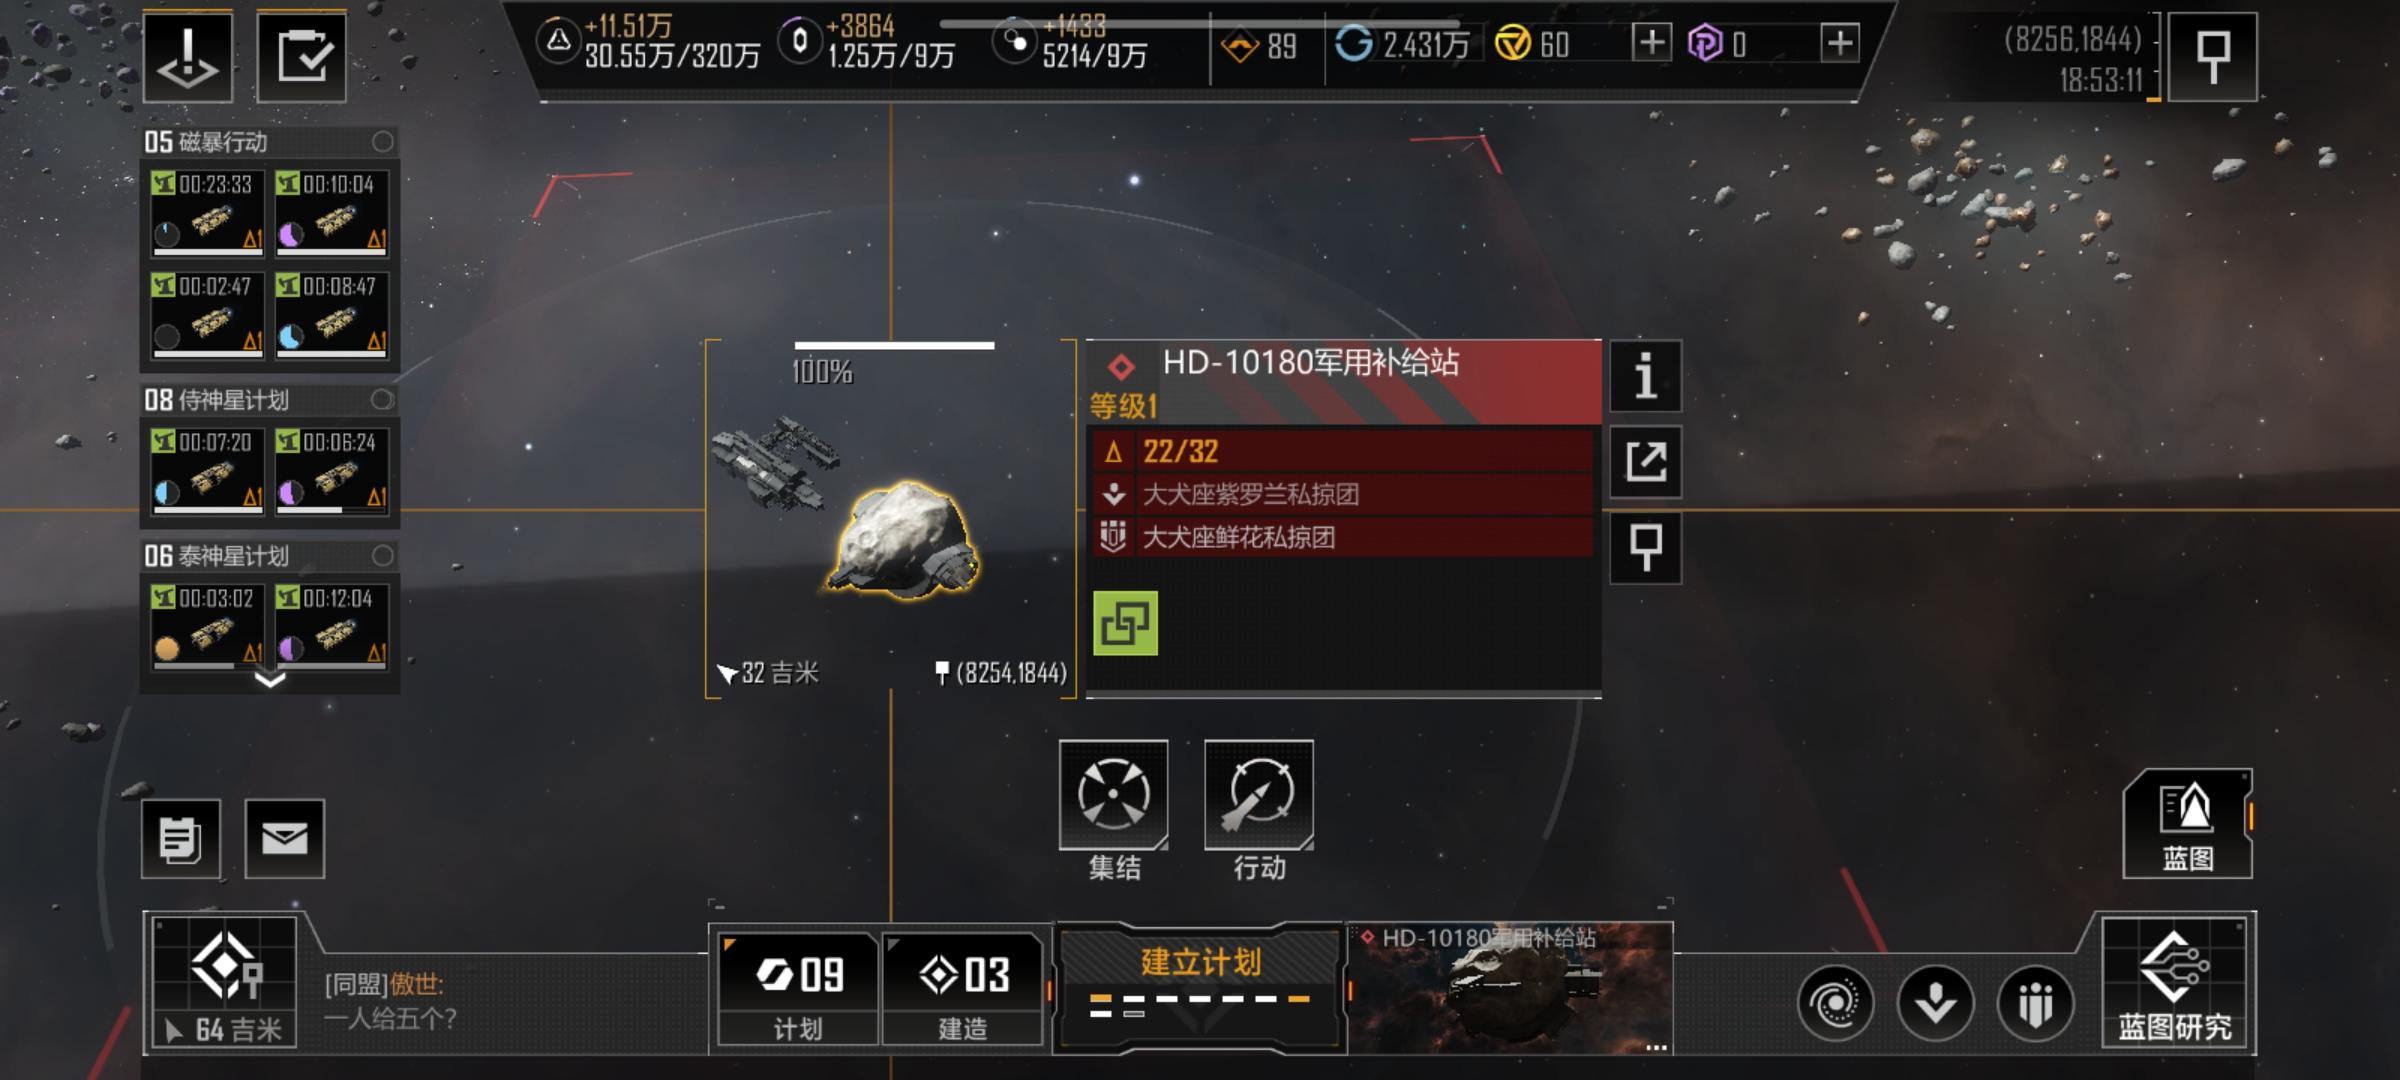Expand the fleet list down chevron

point(270,680)
